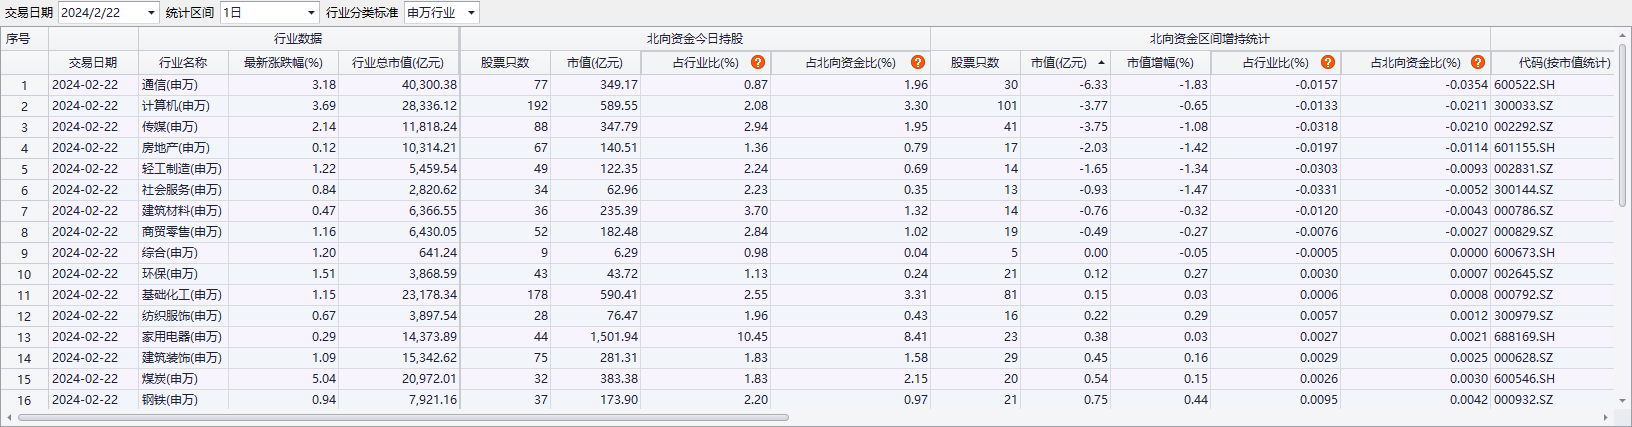1632x427 pixels.
Task: Click the horizontal scrollbar's right arrow
Action: (1606, 418)
